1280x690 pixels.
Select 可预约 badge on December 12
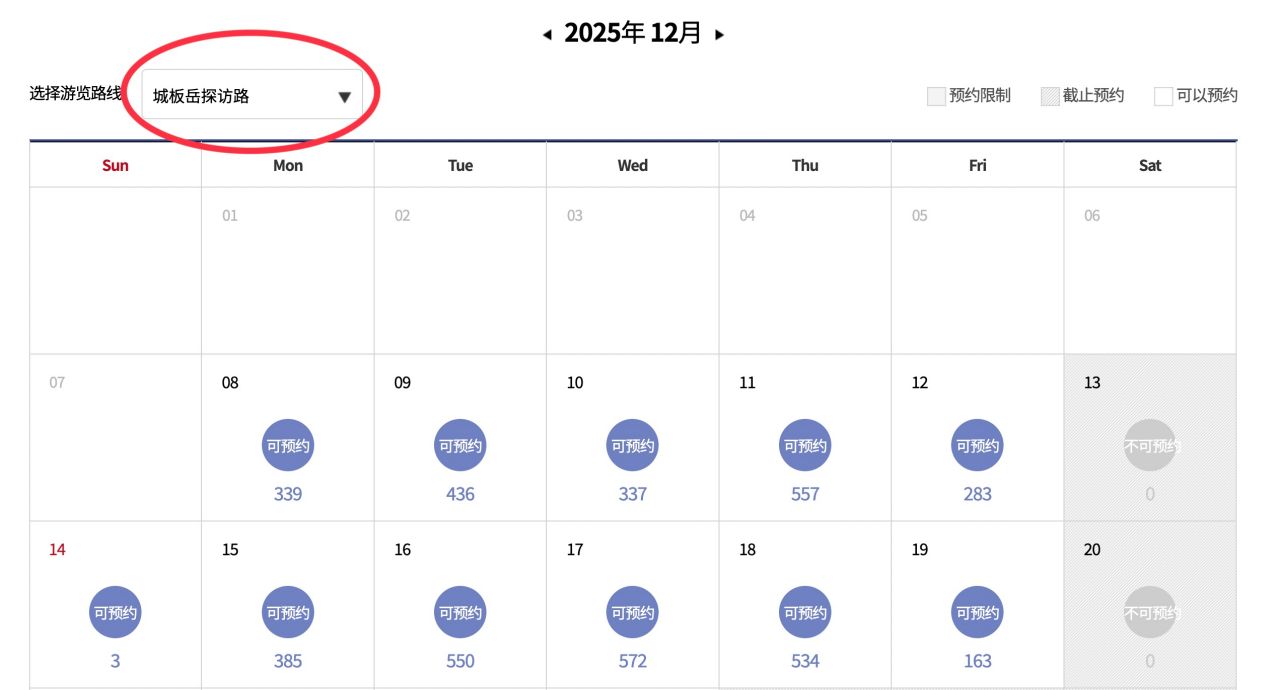click(977, 446)
